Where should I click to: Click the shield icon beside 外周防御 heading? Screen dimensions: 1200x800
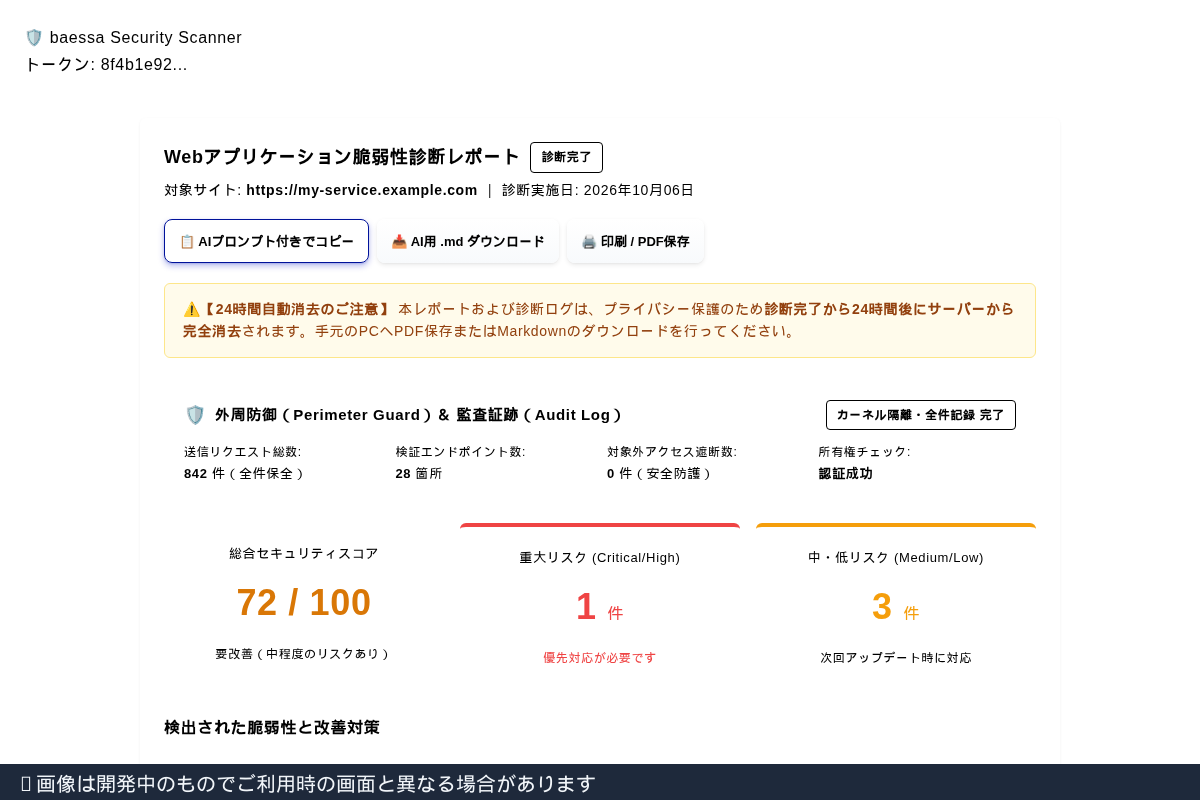coord(195,415)
